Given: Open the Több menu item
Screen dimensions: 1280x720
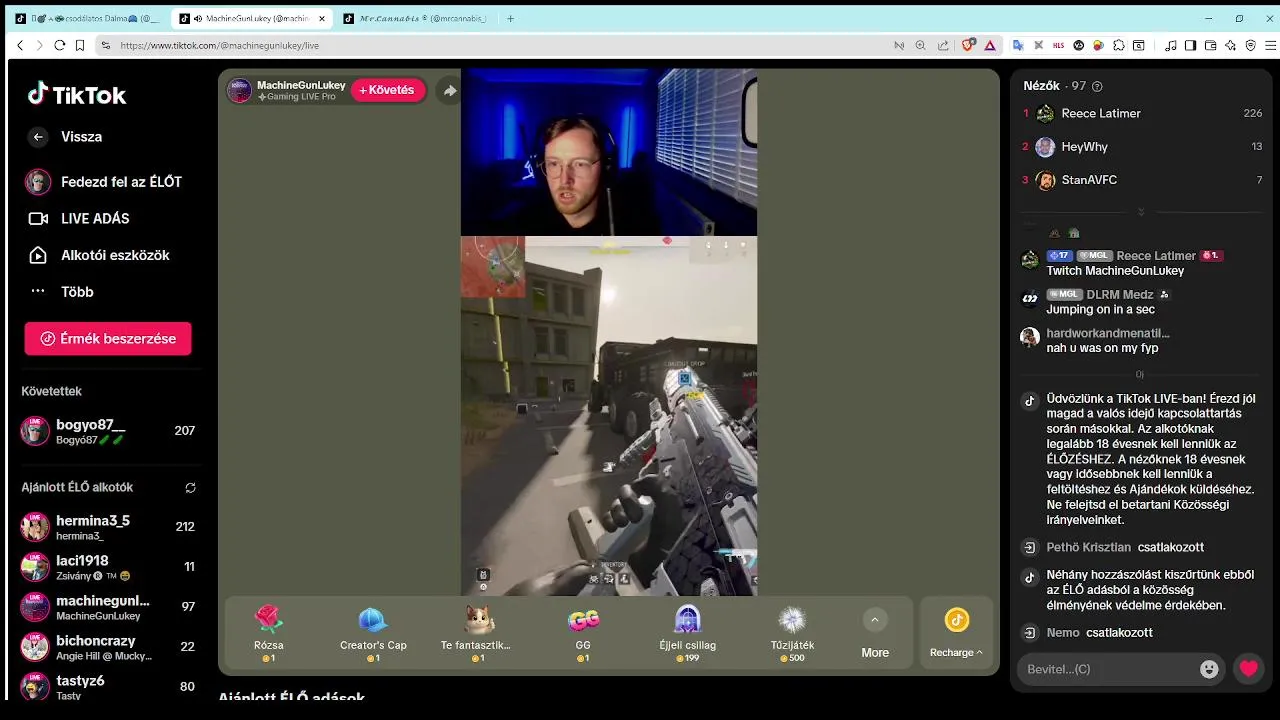Looking at the screenshot, I should click(x=60, y=292).
